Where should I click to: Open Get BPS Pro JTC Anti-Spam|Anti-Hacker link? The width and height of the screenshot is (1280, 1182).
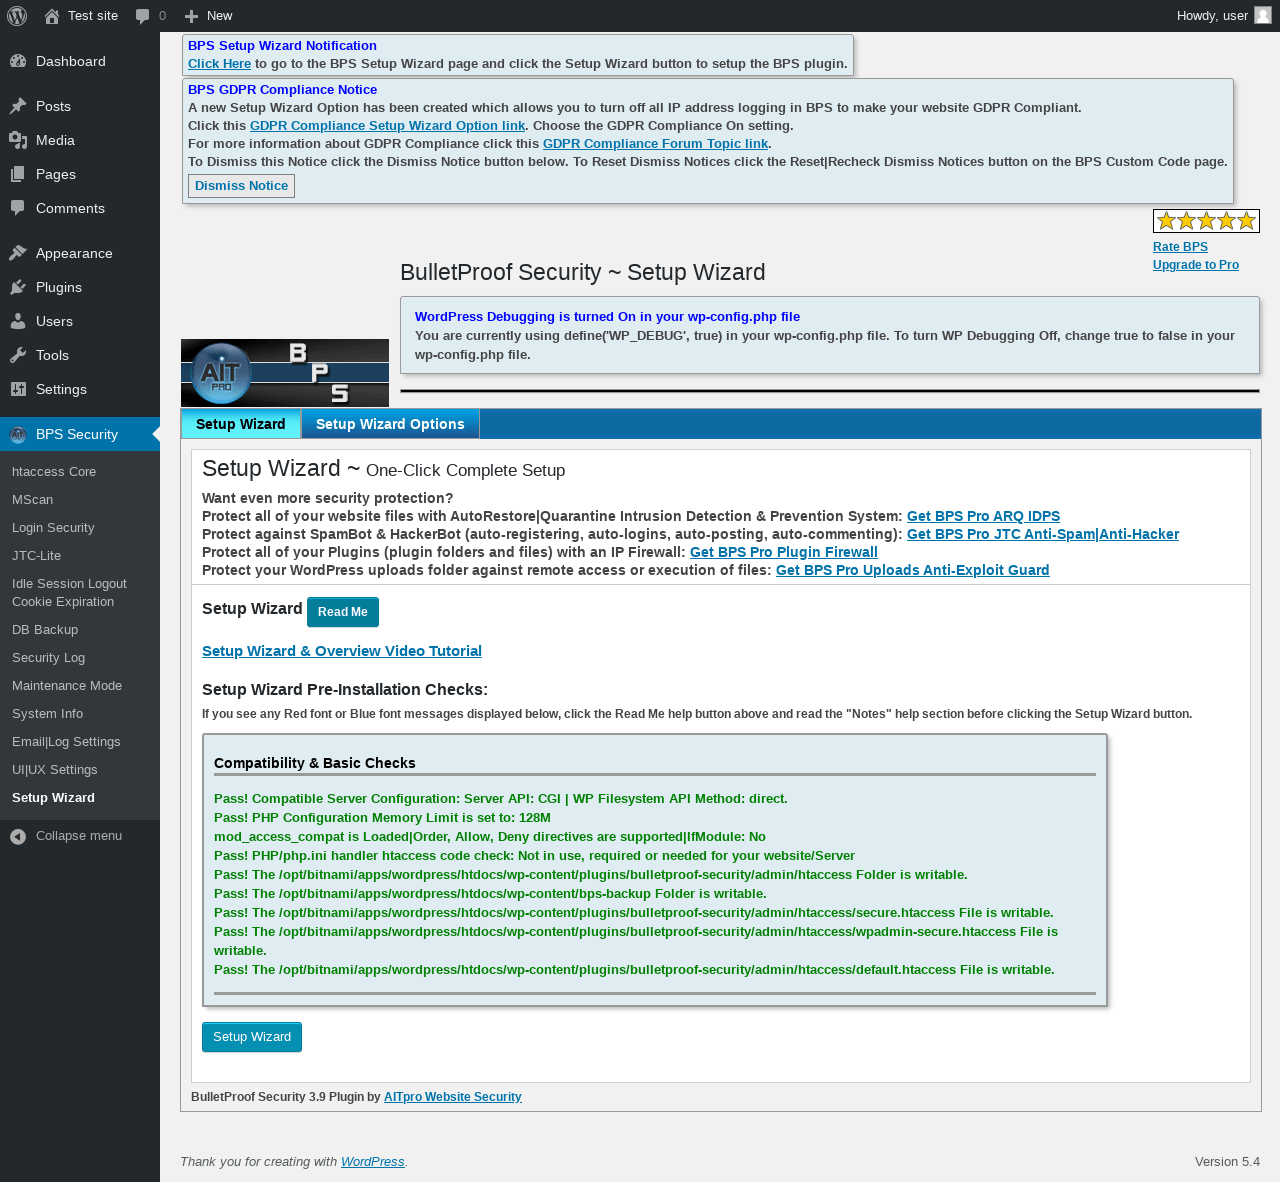click(1043, 535)
